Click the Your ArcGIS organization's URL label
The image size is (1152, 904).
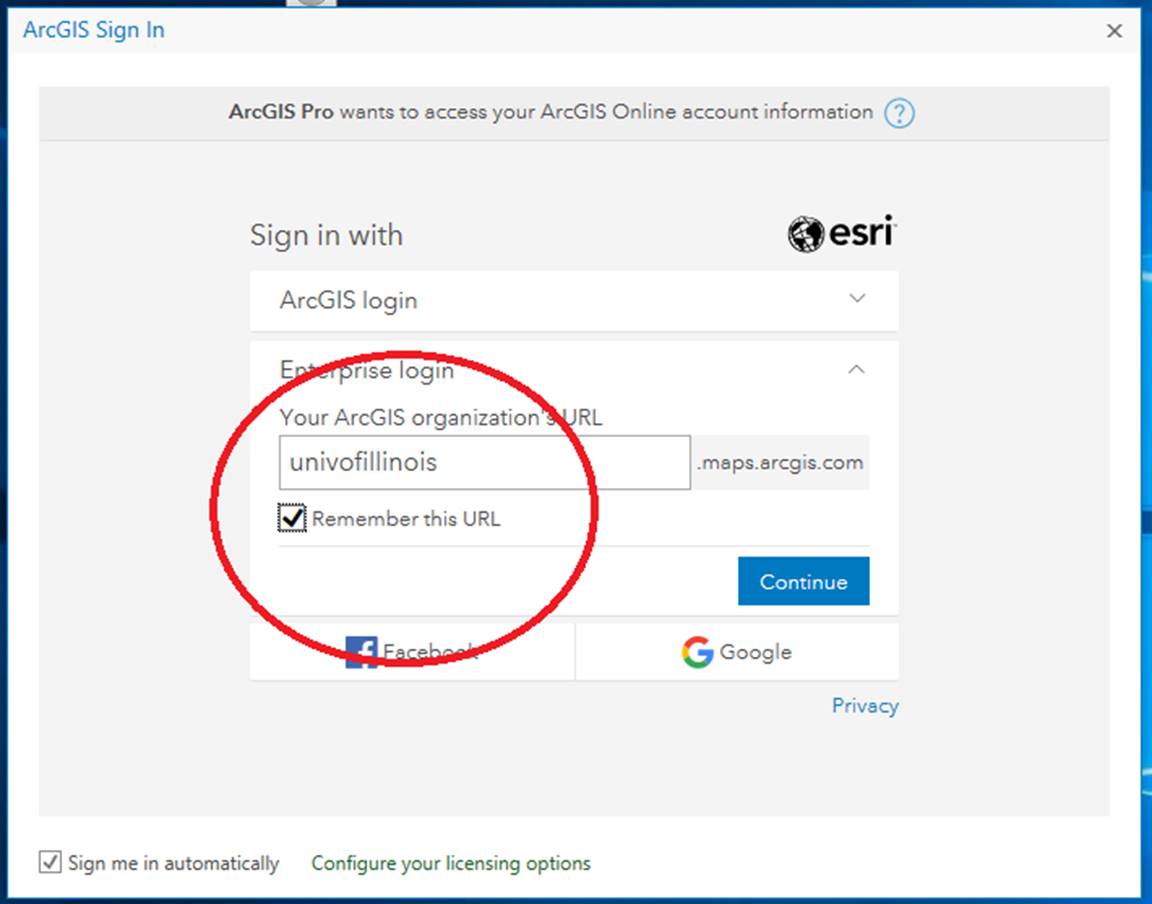(x=441, y=417)
